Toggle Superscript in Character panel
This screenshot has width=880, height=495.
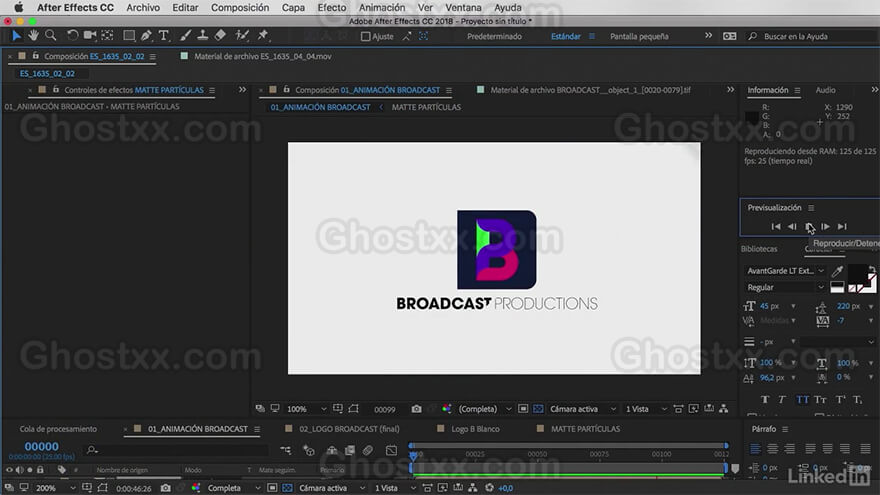[x=840, y=400]
